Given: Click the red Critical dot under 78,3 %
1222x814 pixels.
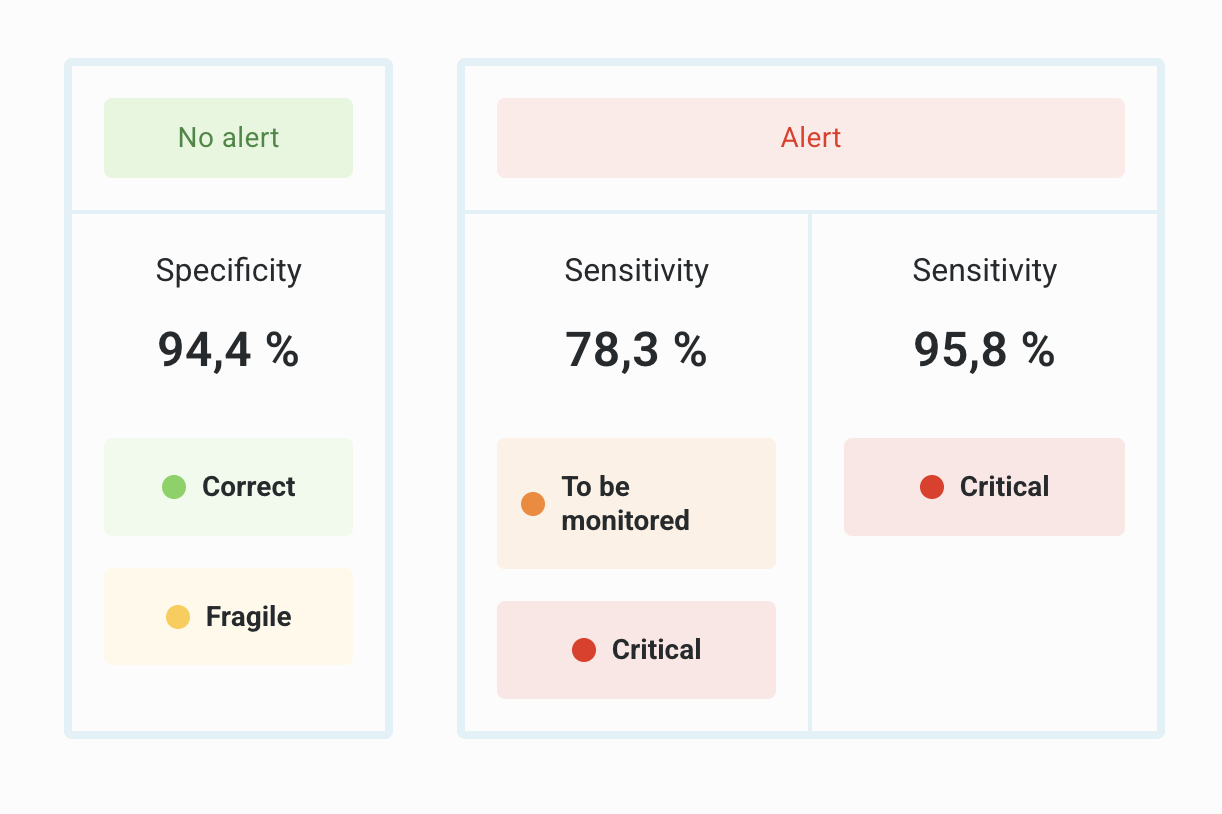Looking at the screenshot, I should click(584, 650).
